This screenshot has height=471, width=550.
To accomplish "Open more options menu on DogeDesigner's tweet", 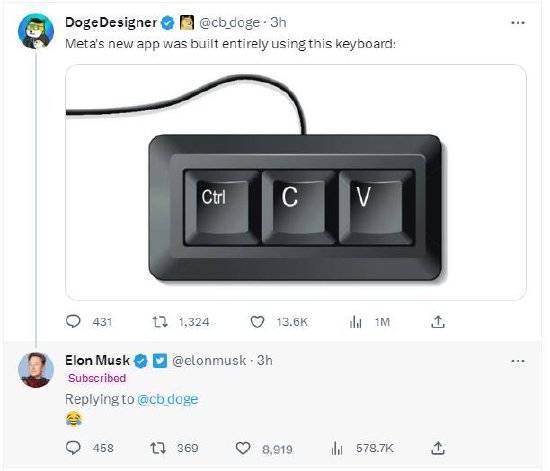I will point(518,23).
